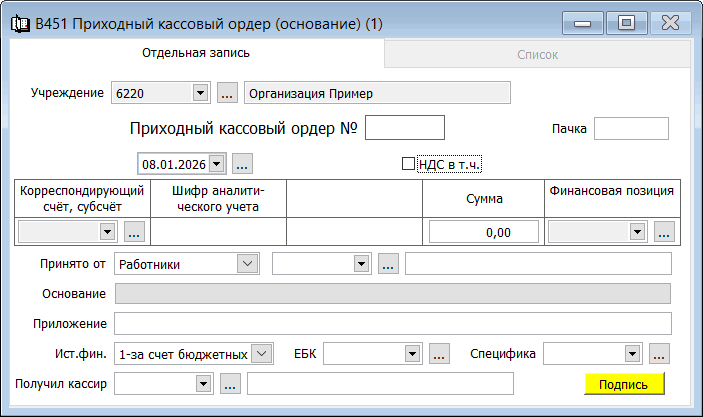
Task: Enable the НДС в т.ч. checkbox
Action: [x=408, y=164]
